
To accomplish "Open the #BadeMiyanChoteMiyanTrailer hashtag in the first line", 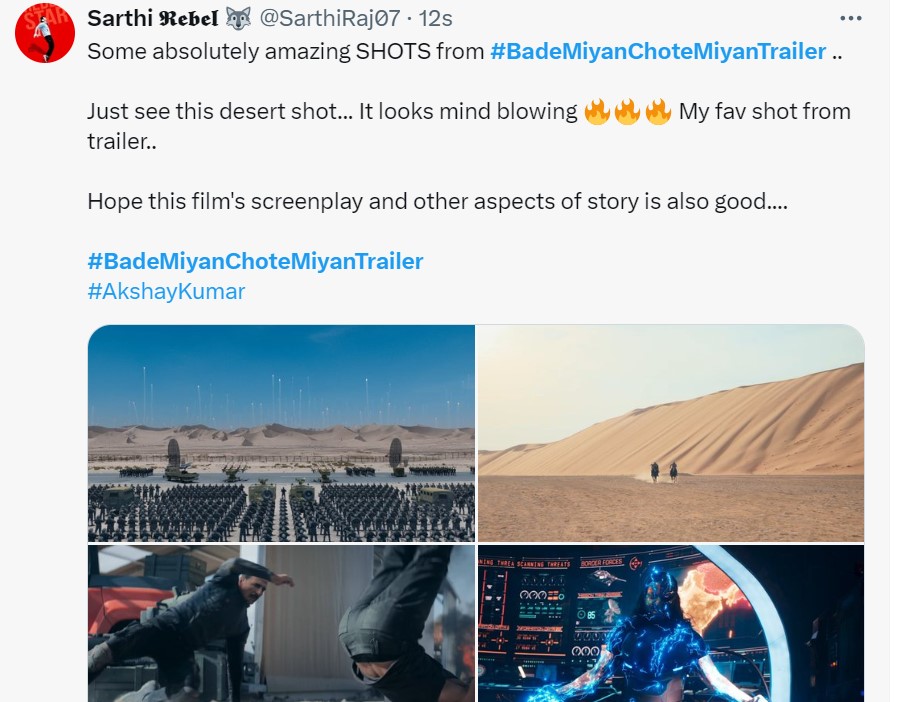I will click(x=659, y=51).
